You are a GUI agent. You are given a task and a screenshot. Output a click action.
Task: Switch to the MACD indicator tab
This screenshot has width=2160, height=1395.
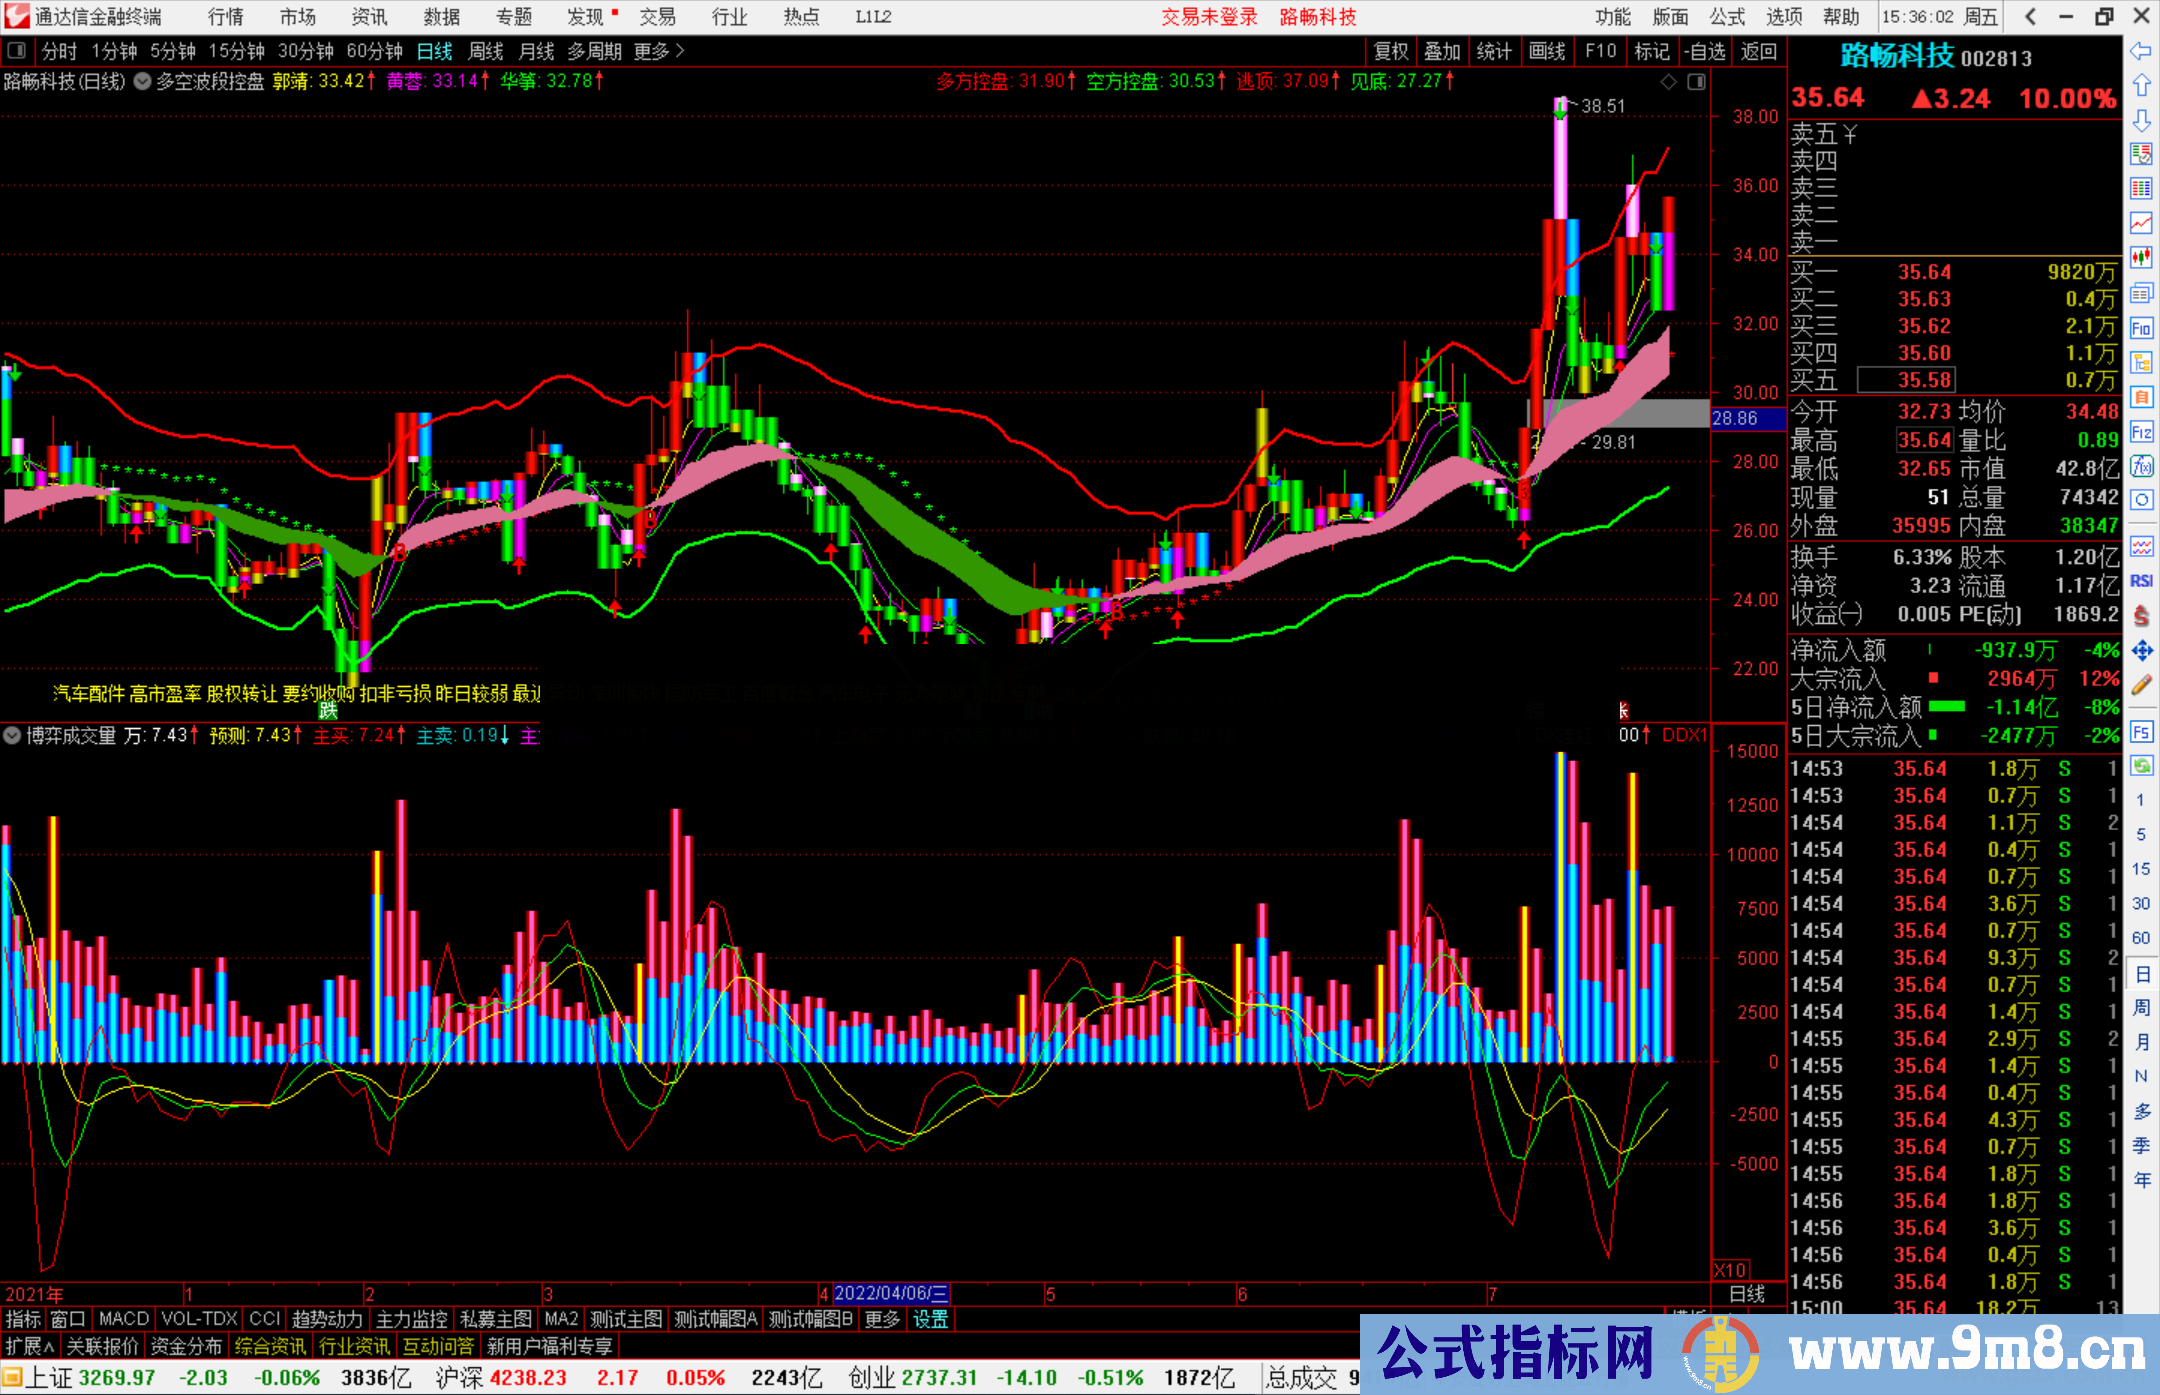tap(124, 1319)
